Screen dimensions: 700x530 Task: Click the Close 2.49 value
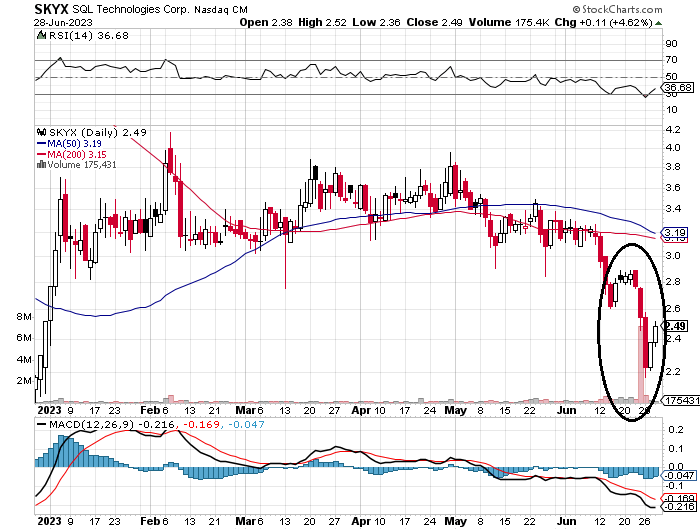(x=434, y=22)
